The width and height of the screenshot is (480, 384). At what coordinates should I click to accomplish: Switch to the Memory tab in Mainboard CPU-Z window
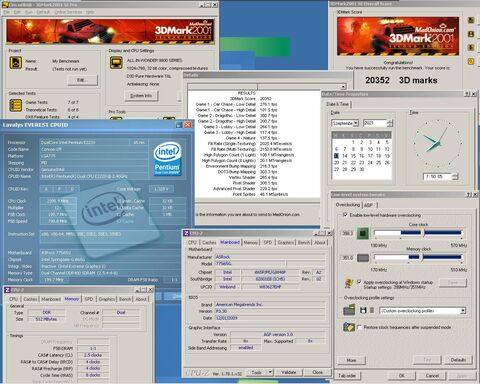[x=251, y=242]
